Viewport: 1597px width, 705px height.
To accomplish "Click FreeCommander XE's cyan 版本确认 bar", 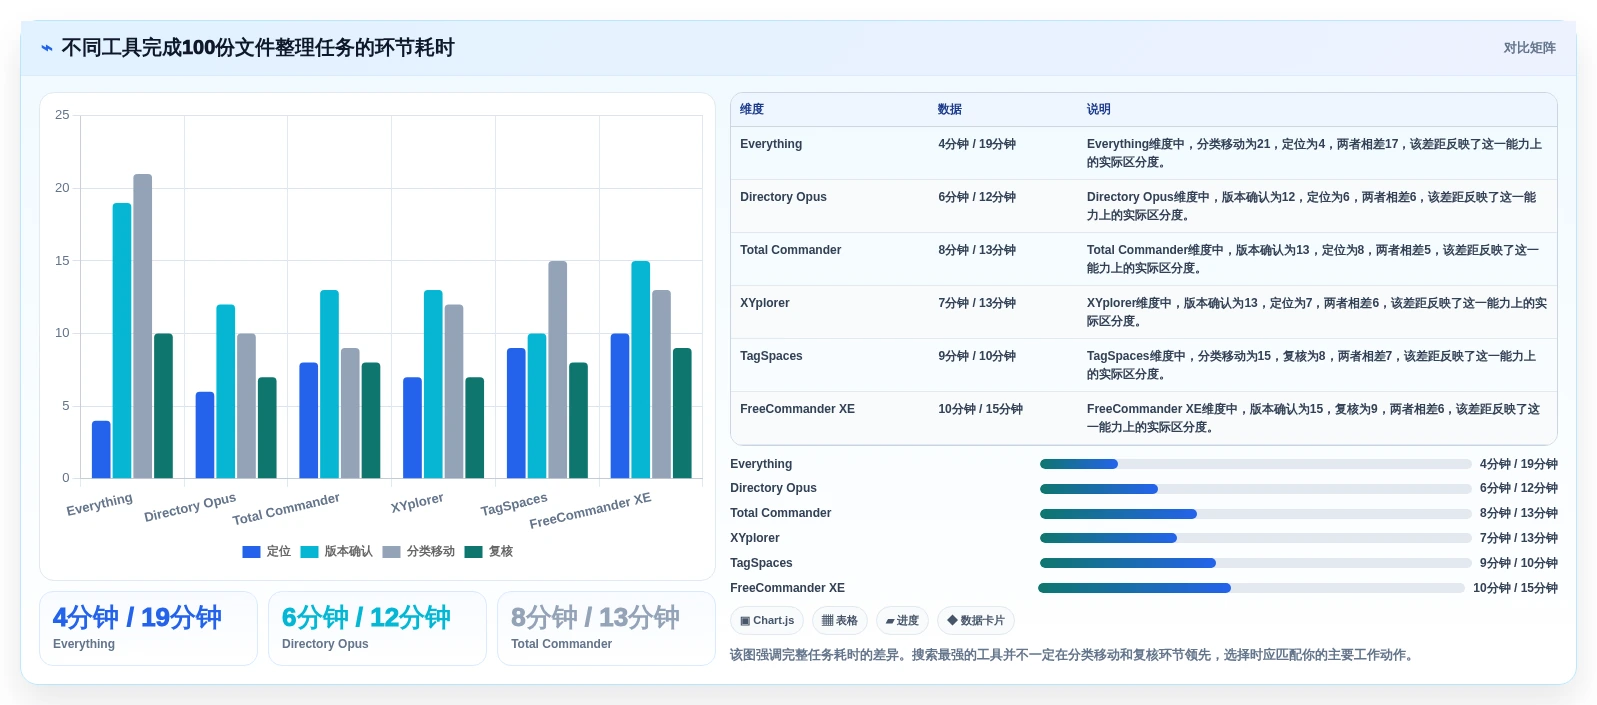I will (640, 370).
